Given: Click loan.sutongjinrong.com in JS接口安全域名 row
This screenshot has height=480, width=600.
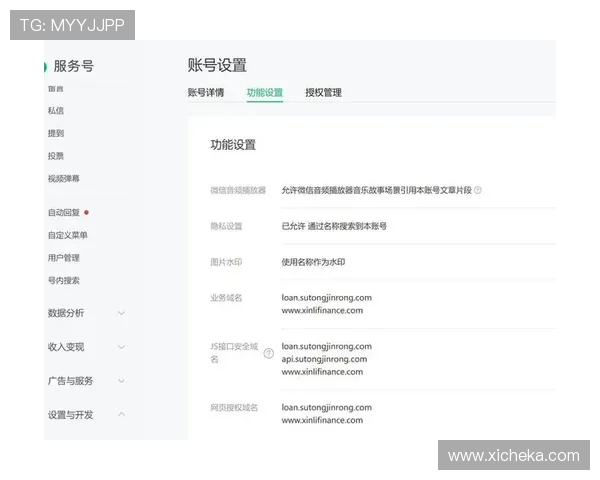Looking at the screenshot, I should tap(327, 346).
